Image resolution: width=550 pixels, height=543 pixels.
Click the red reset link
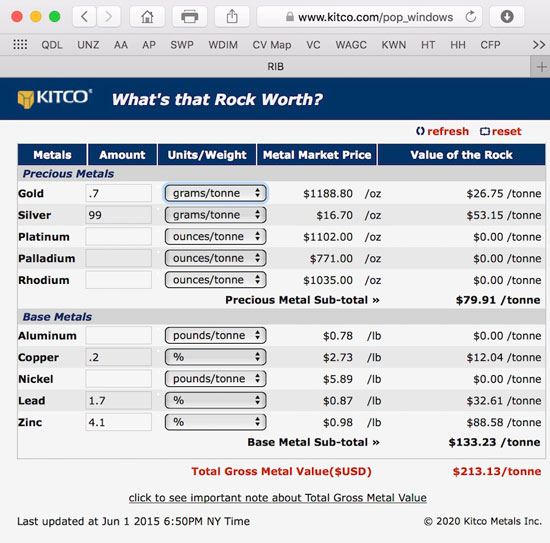tap(501, 131)
